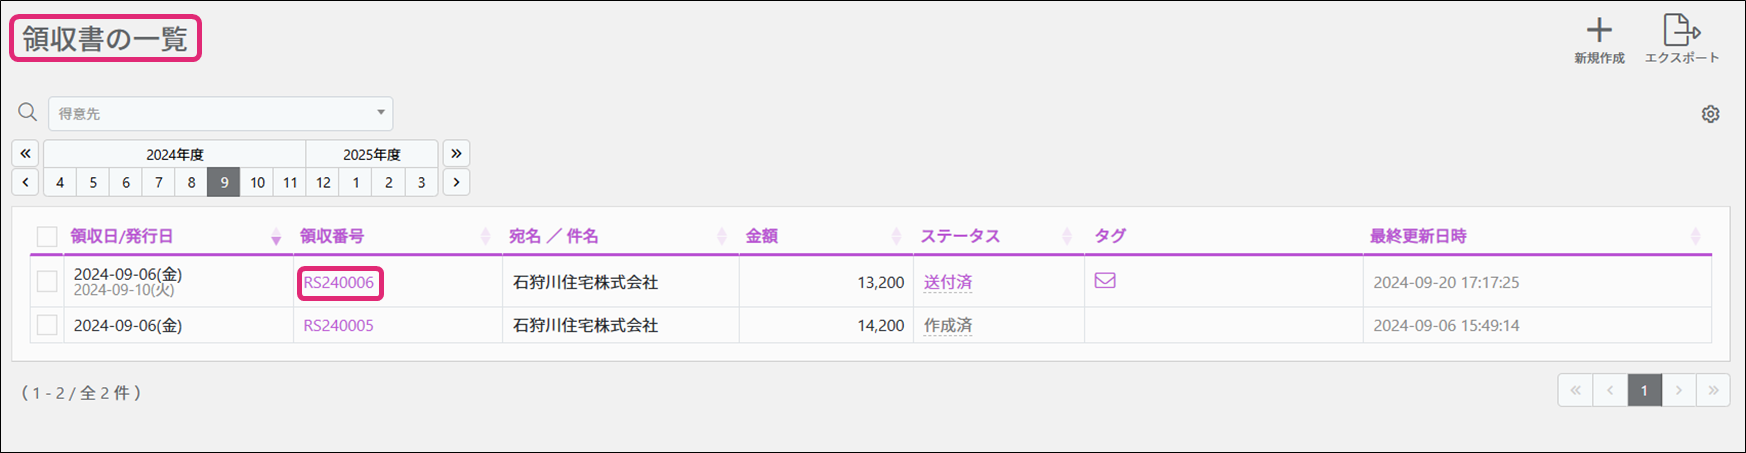The height and width of the screenshot is (453, 1746).
Task: Open the 得意先 customer dropdown
Action: [x=221, y=114]
